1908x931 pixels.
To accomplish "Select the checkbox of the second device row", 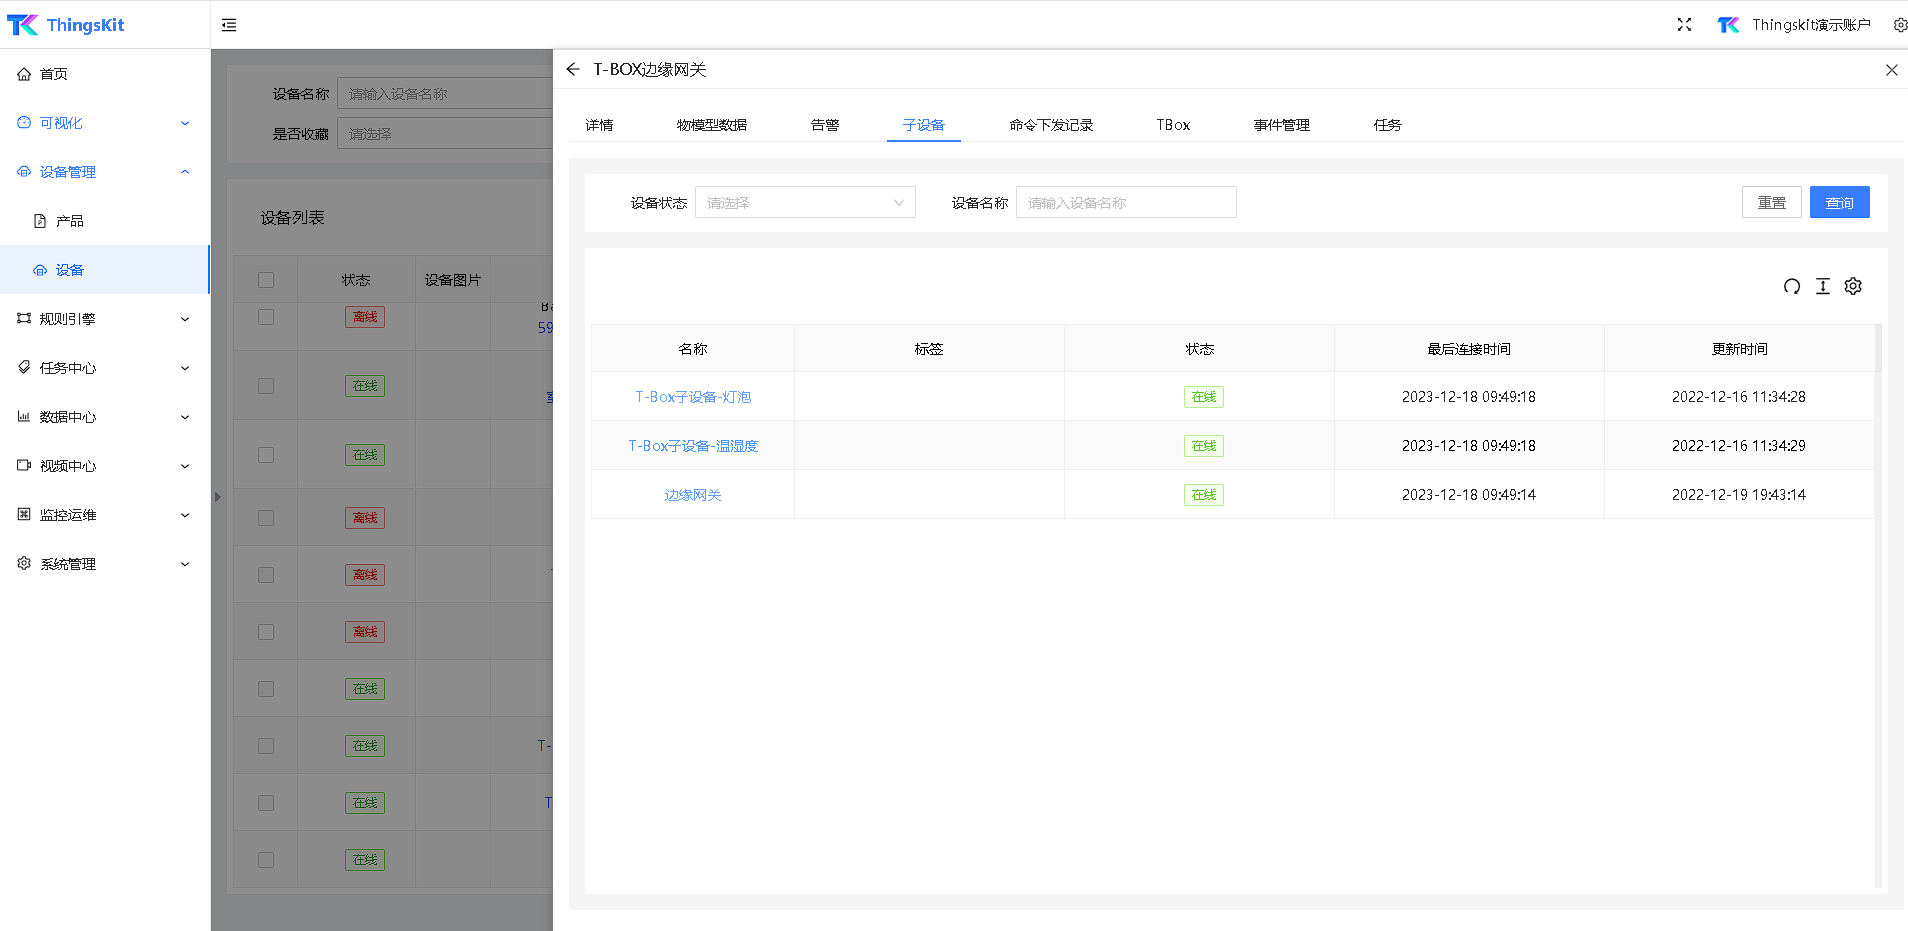I will pyautogui.click(x=266, y=386).
